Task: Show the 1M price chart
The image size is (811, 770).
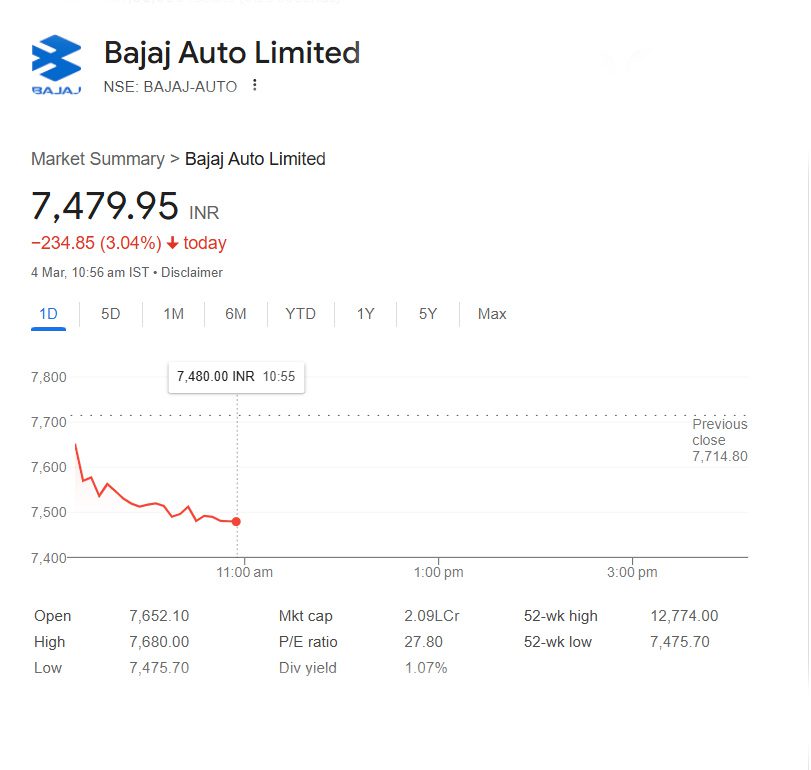Action: point(174,314)
